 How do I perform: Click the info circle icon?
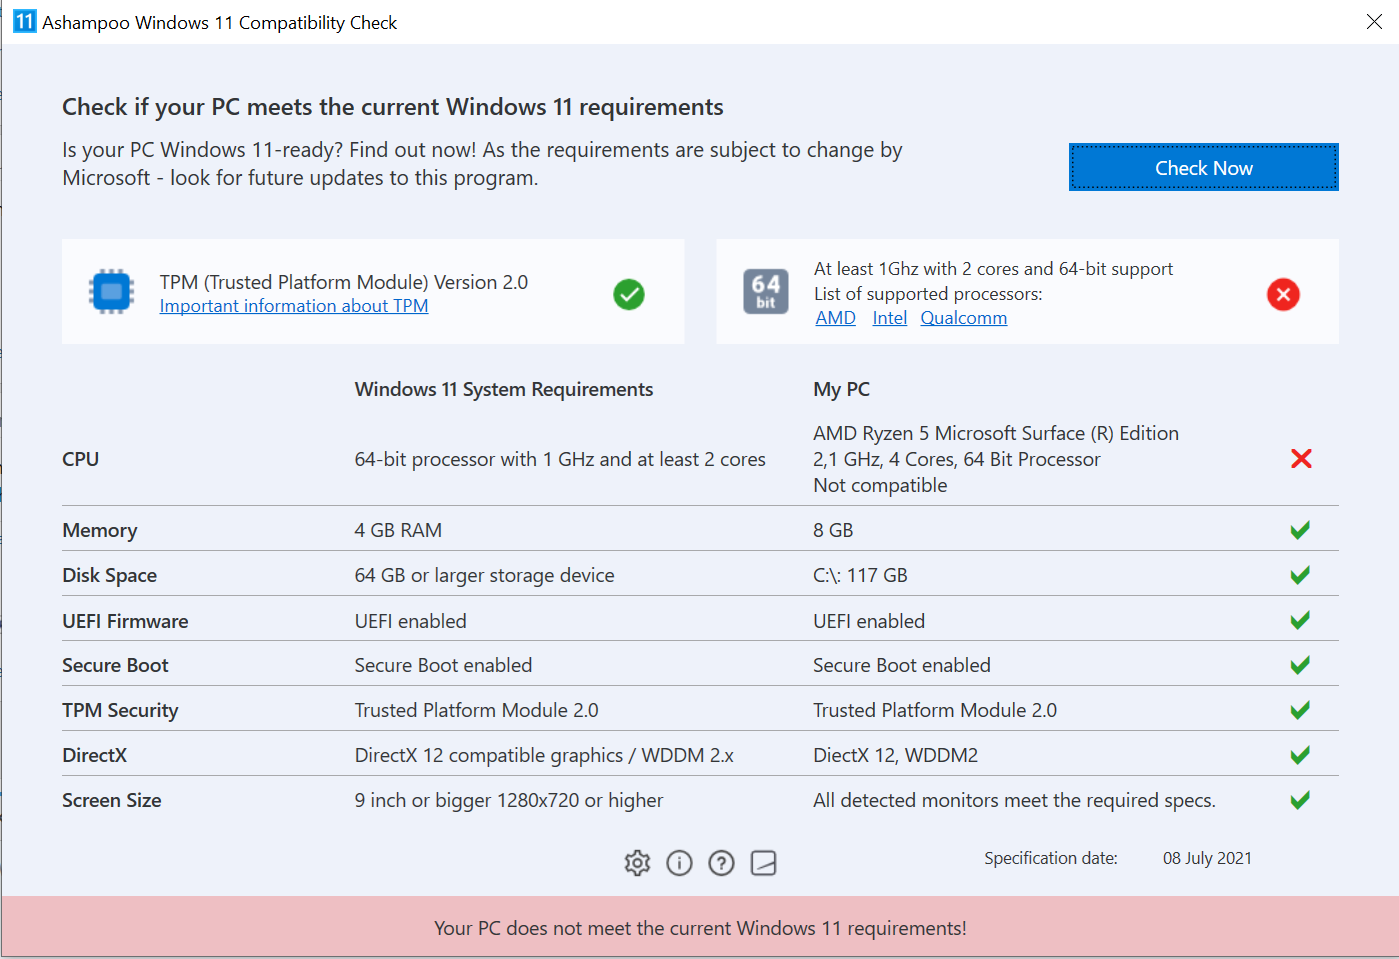pos(679,863)
